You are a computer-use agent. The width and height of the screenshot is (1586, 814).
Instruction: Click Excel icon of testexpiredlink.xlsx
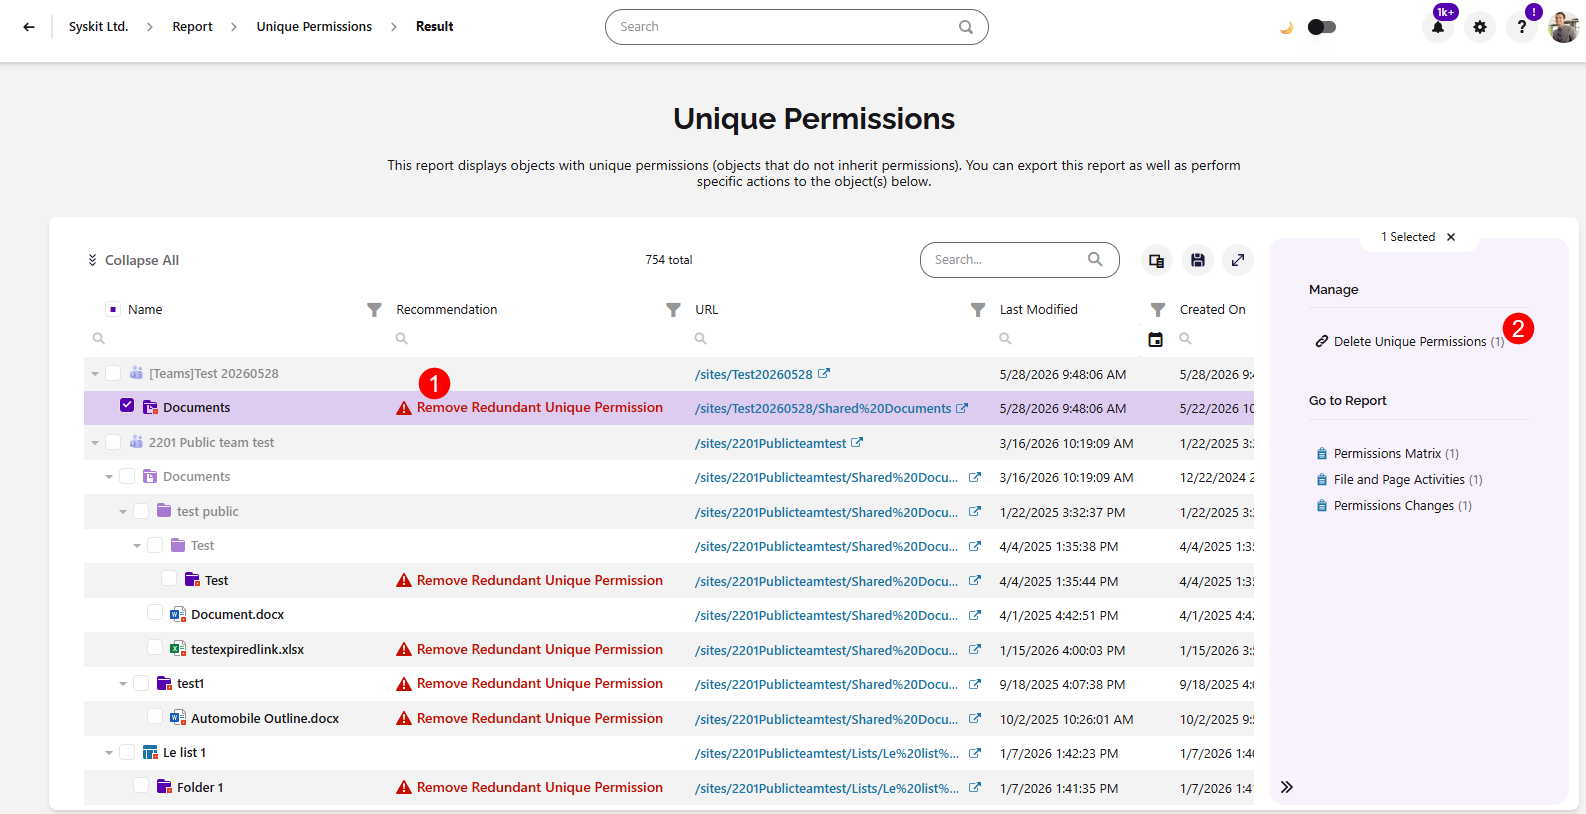click(x=178, y=649)
